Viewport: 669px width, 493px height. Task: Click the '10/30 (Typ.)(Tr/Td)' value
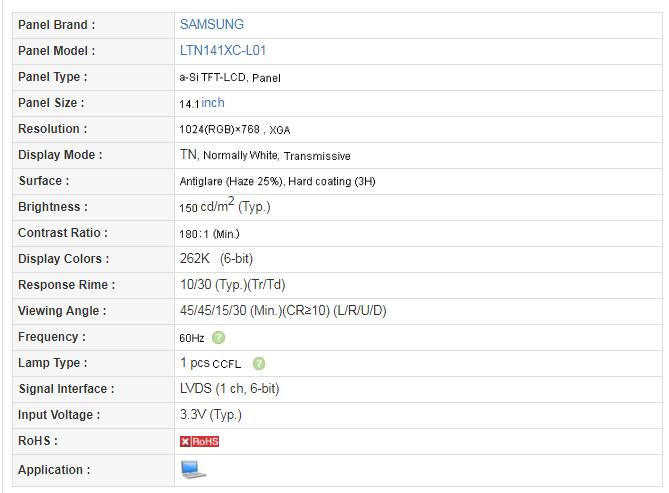233,285
